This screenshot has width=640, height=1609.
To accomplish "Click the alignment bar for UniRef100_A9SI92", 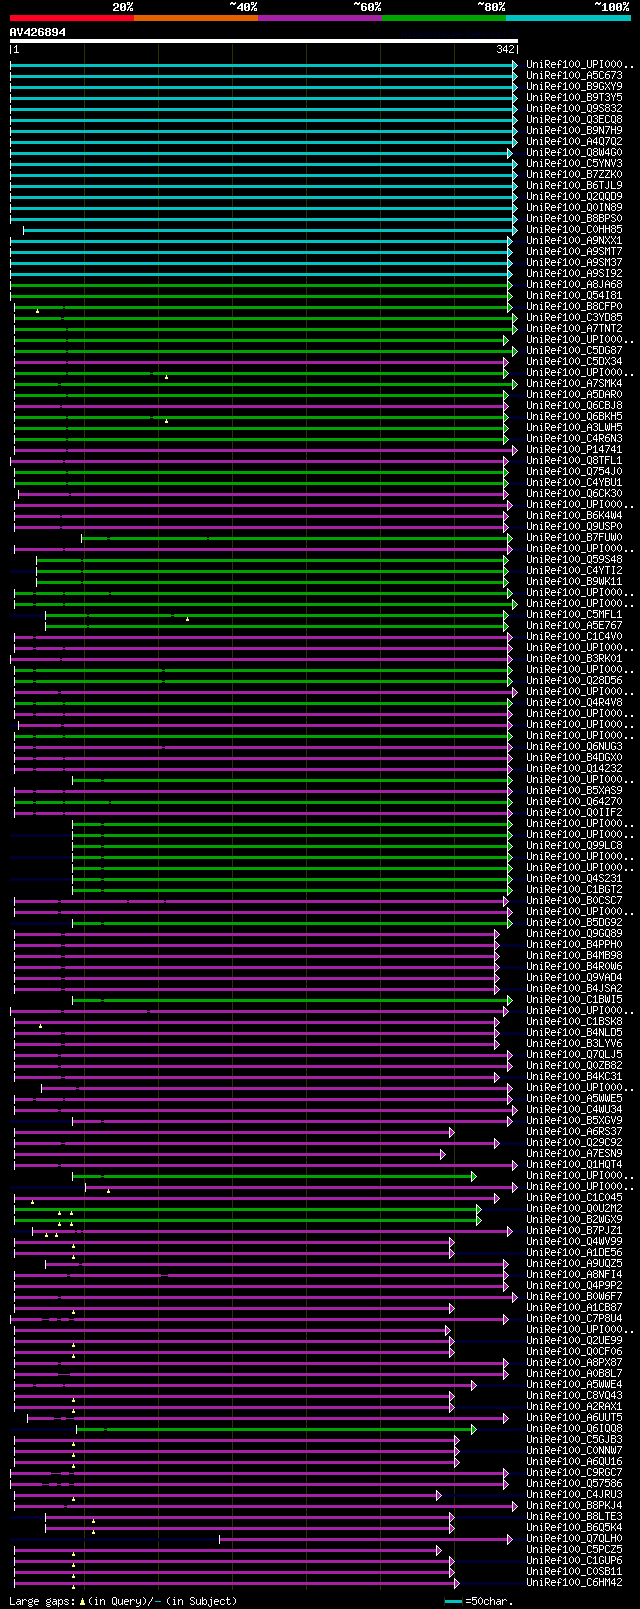I will 260,273.
